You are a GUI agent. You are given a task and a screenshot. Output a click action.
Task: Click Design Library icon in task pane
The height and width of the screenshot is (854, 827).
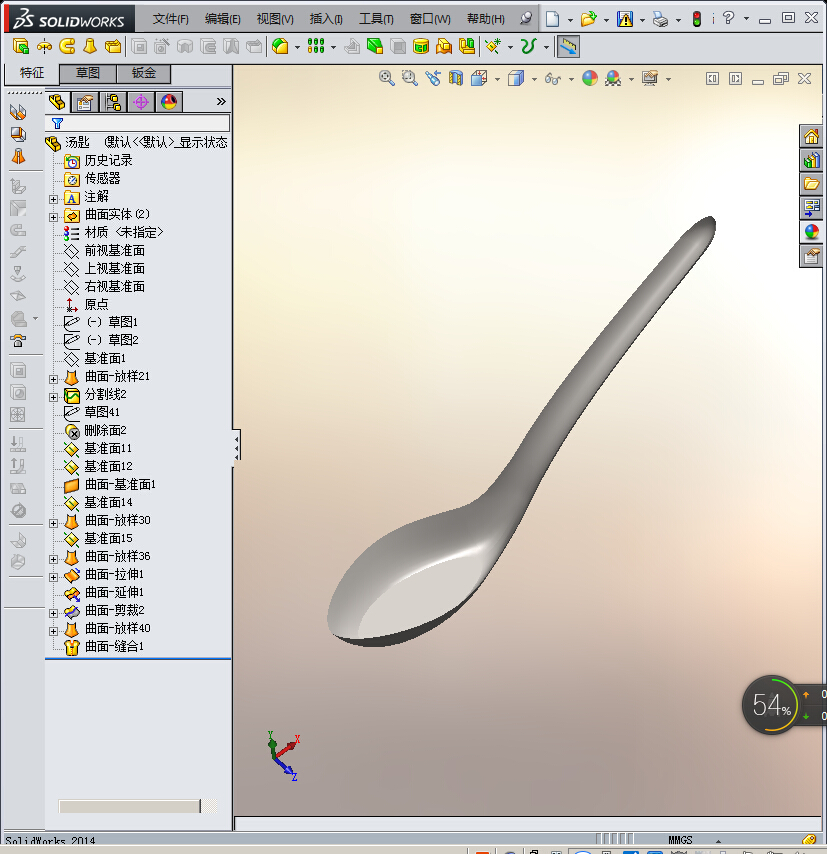811,160
